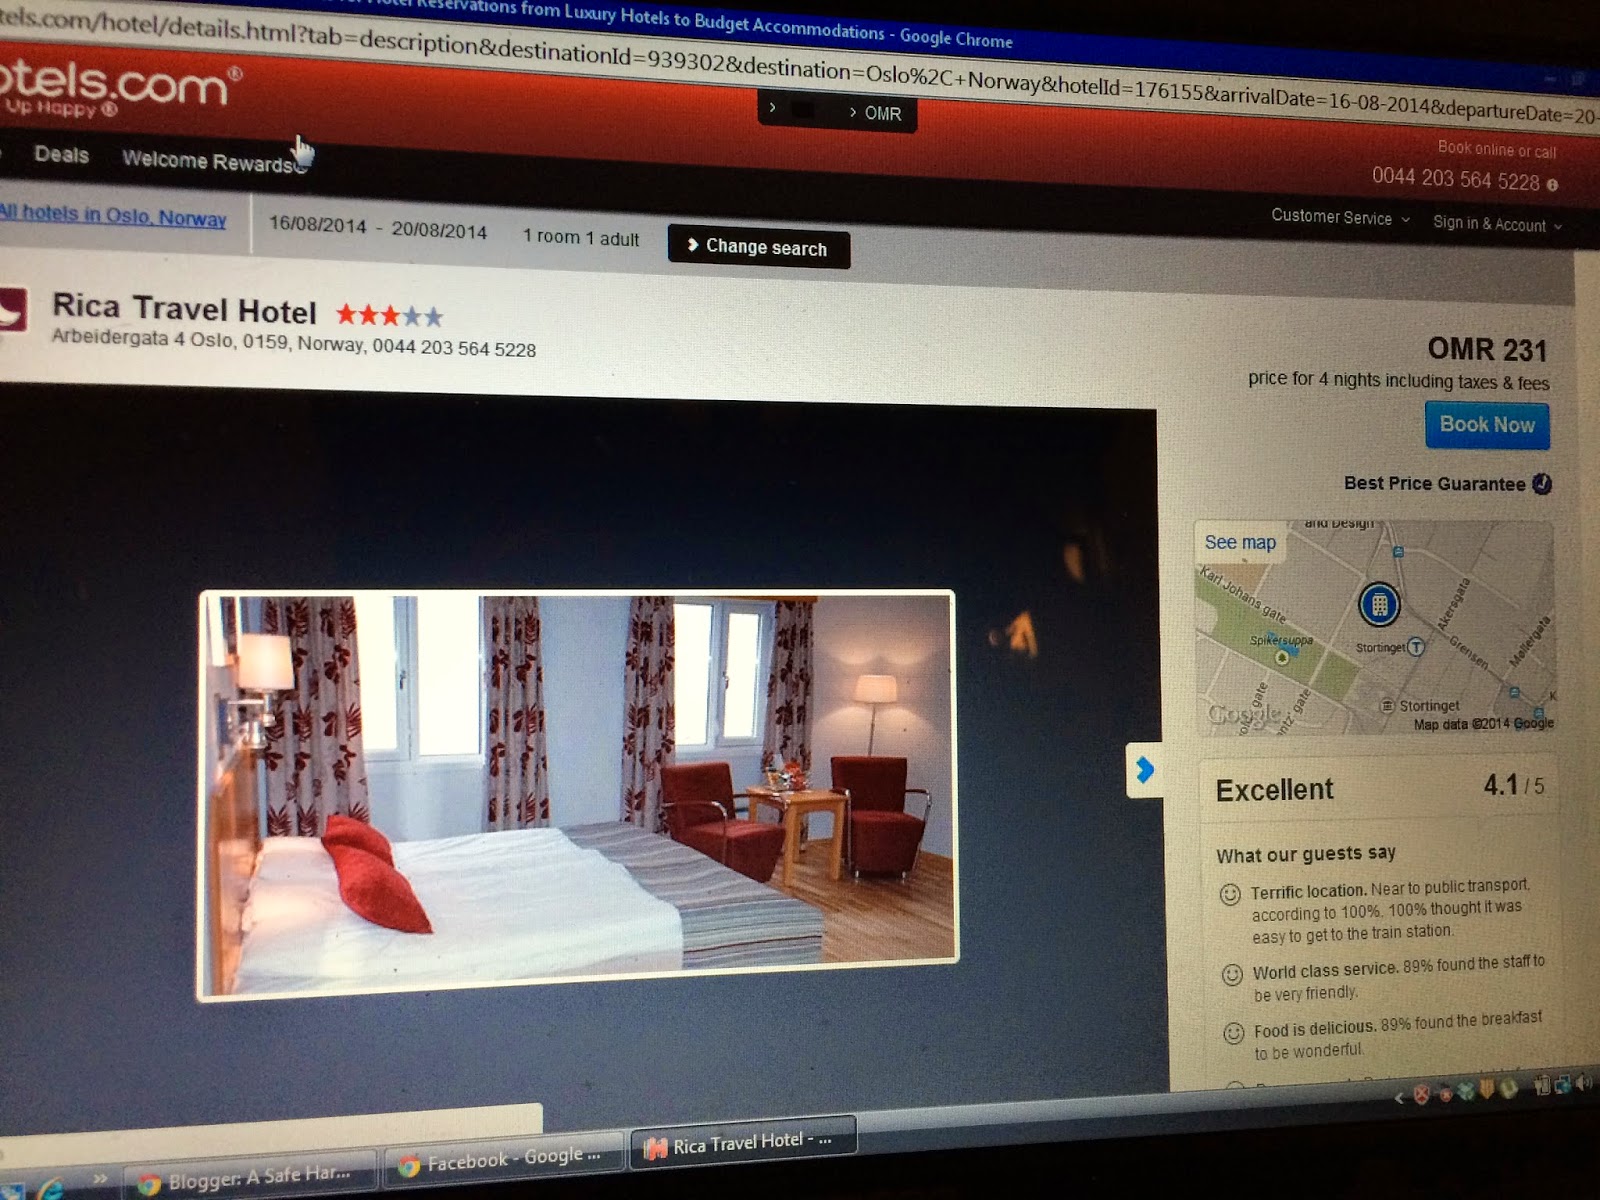1600x1200 pixels.
Task: Click the Best Price Guarantee info icon
Action: pyautogui.click(x=1542, y=484)
